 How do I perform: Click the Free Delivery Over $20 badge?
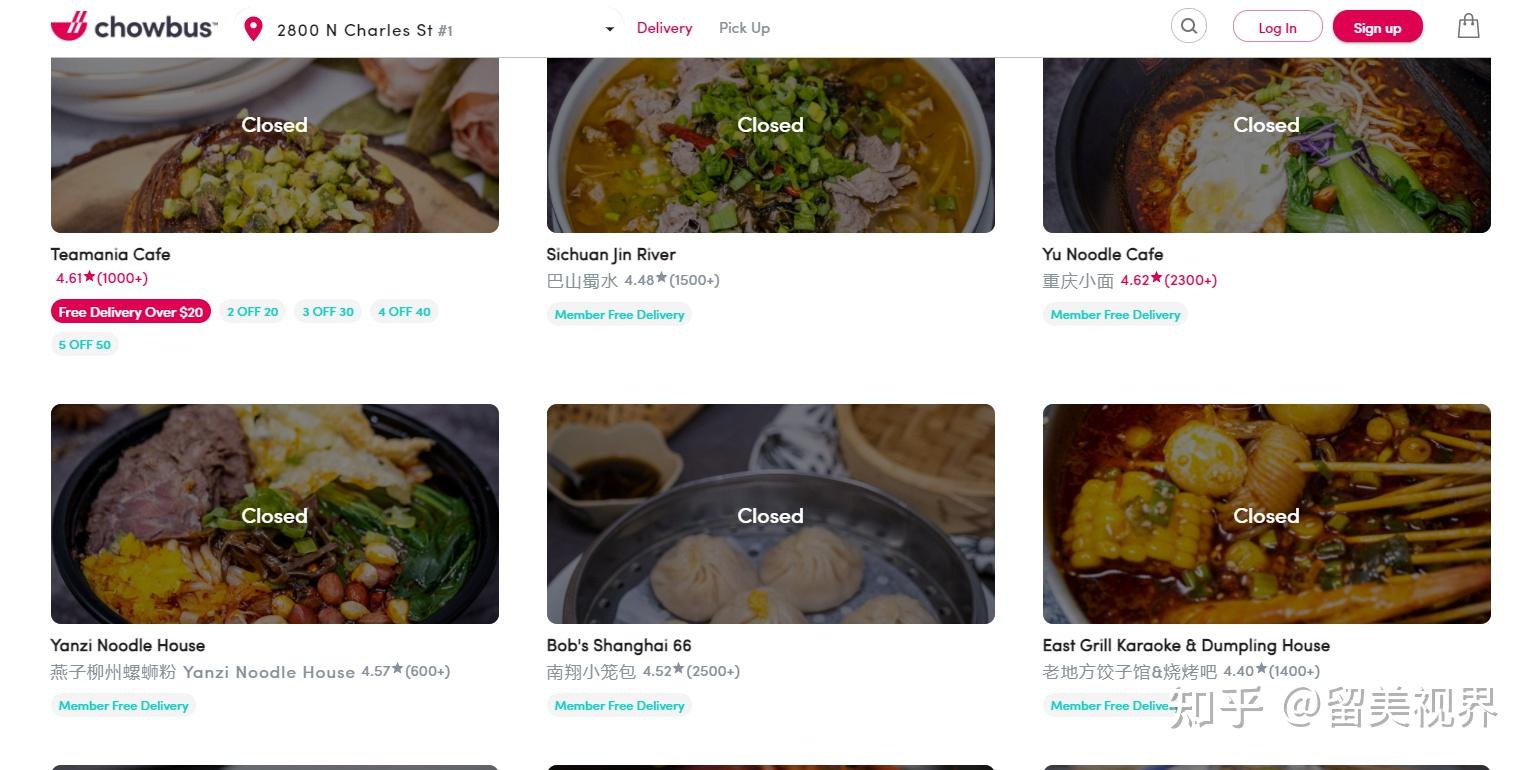[130, 312]
